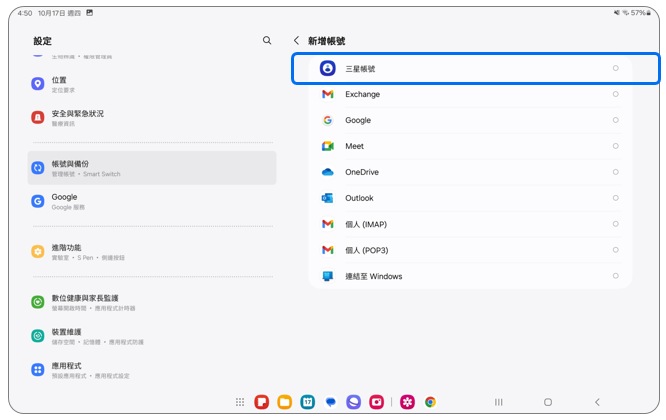Choose 個人 (IMAP) email account

pos(470,224)
